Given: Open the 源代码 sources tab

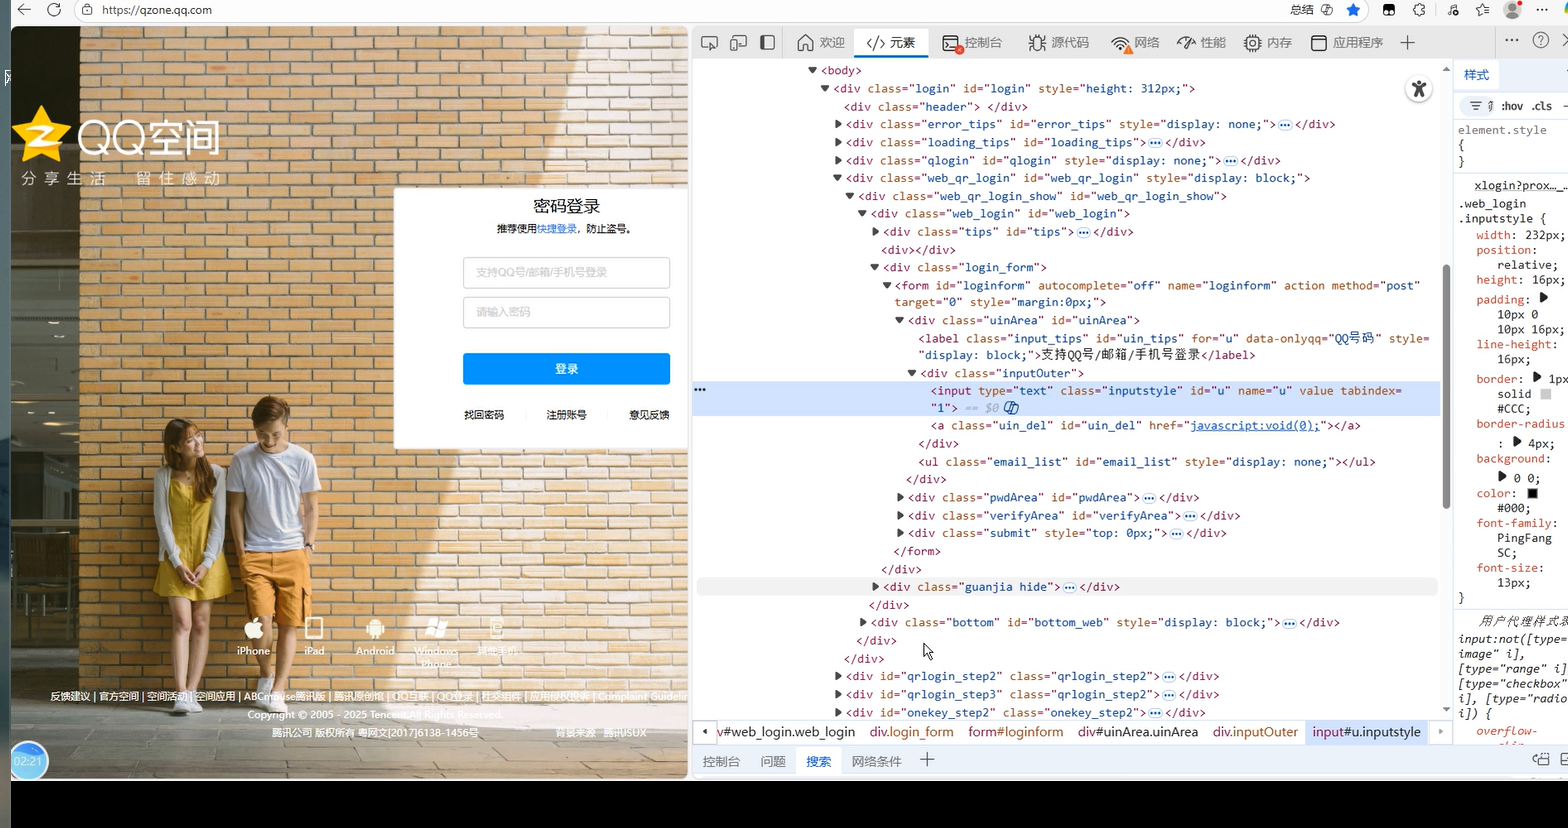Looking at the screenshot, I should pyautogui.click(x=1058, y=43).
